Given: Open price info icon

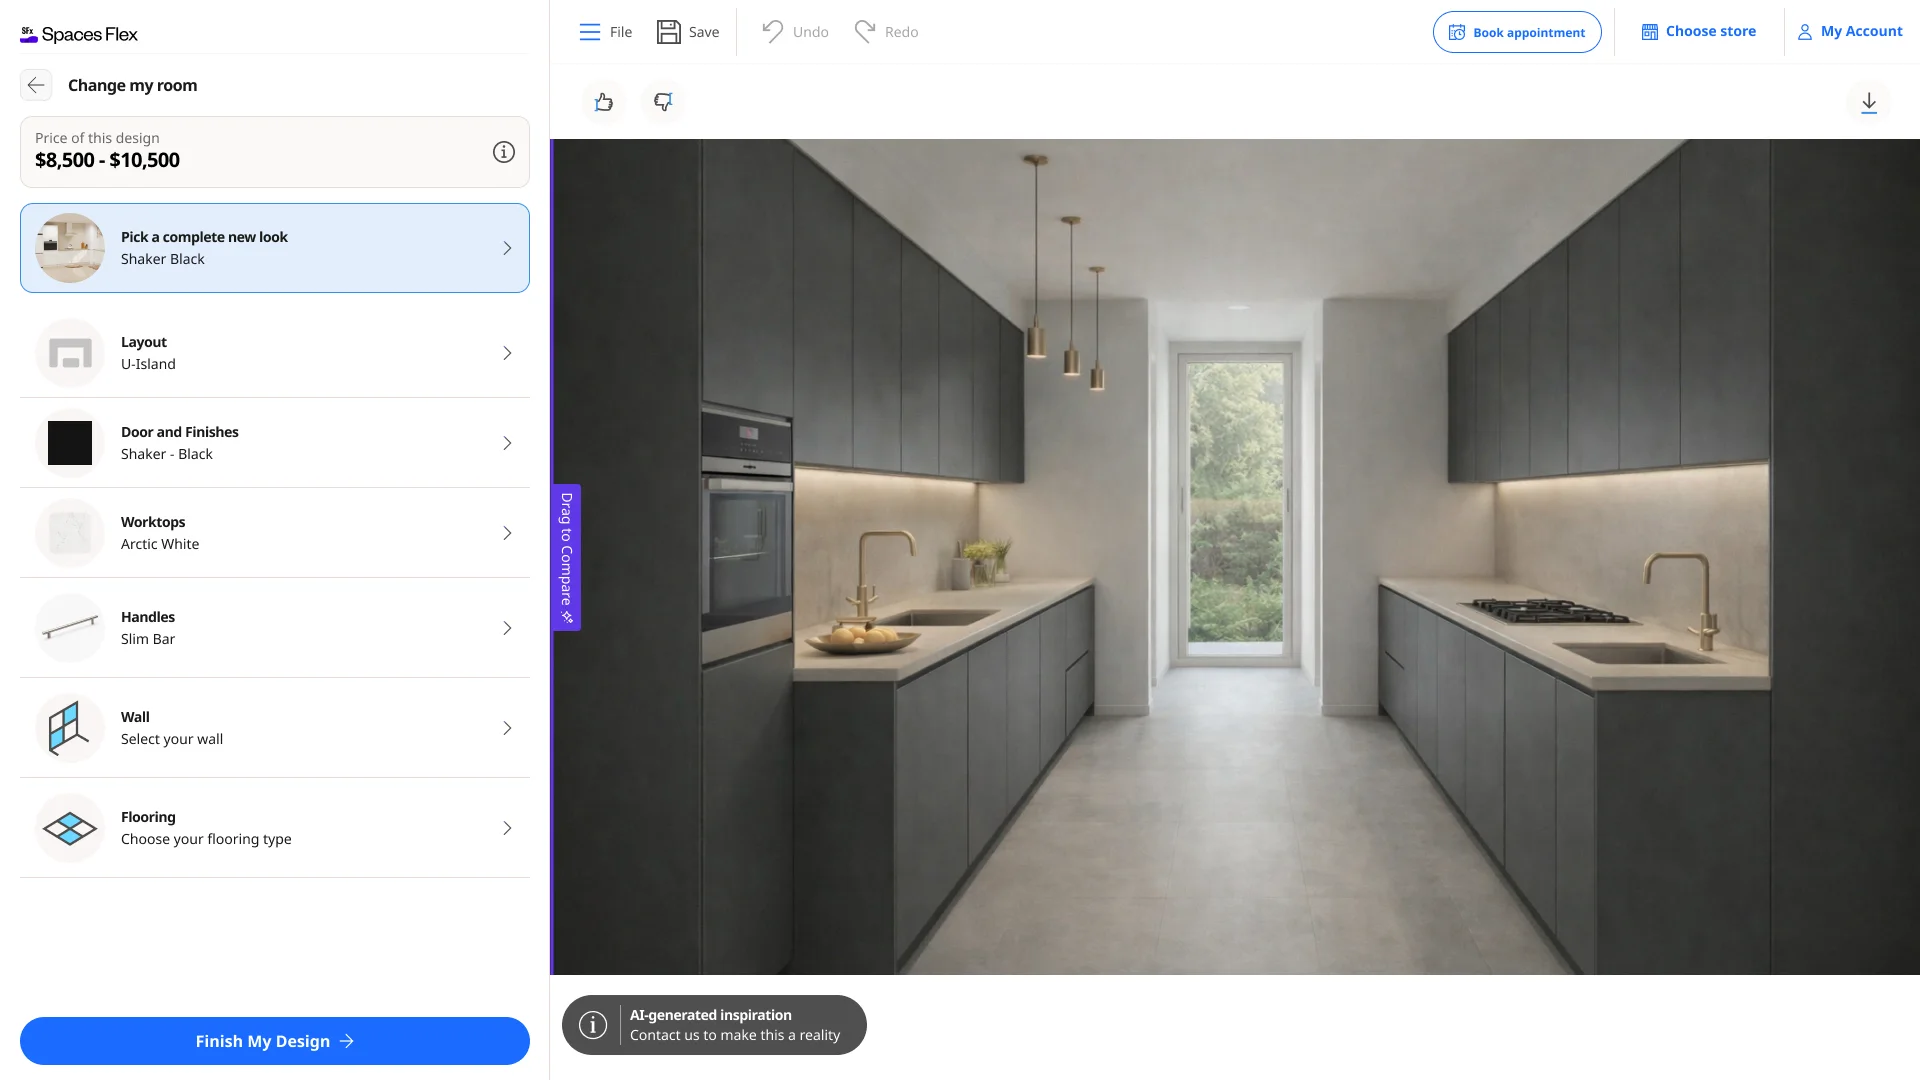Looking at the screenshot, I should point(504,152).
